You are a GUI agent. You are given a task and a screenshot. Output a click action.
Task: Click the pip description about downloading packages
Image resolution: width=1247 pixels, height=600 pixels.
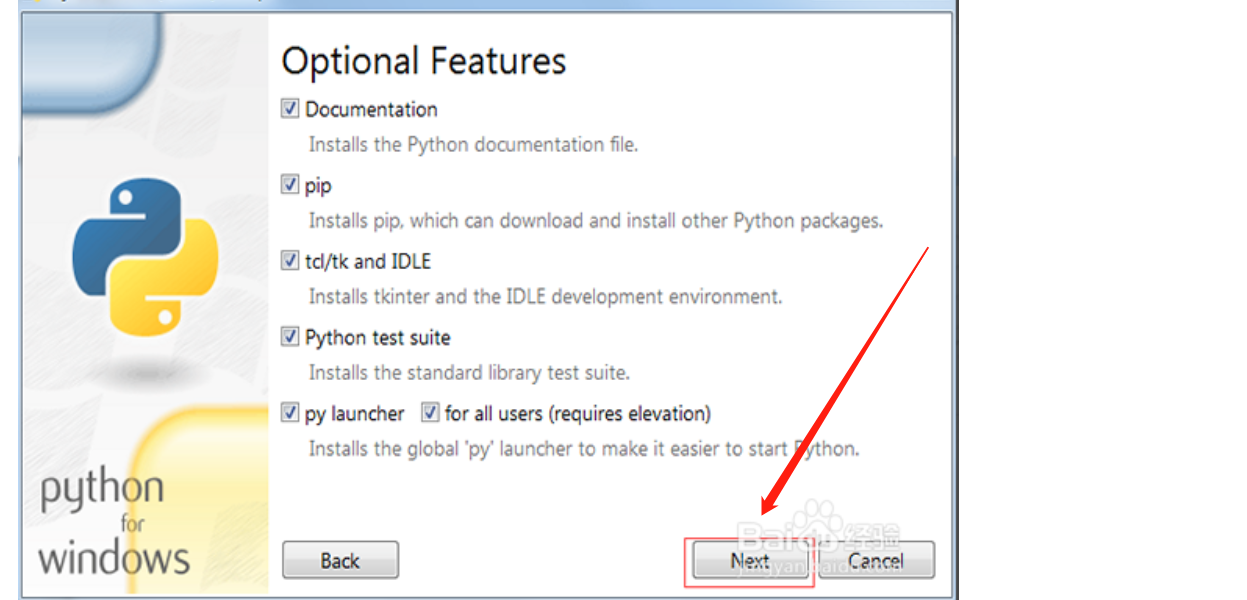click(x=596, y=221)
